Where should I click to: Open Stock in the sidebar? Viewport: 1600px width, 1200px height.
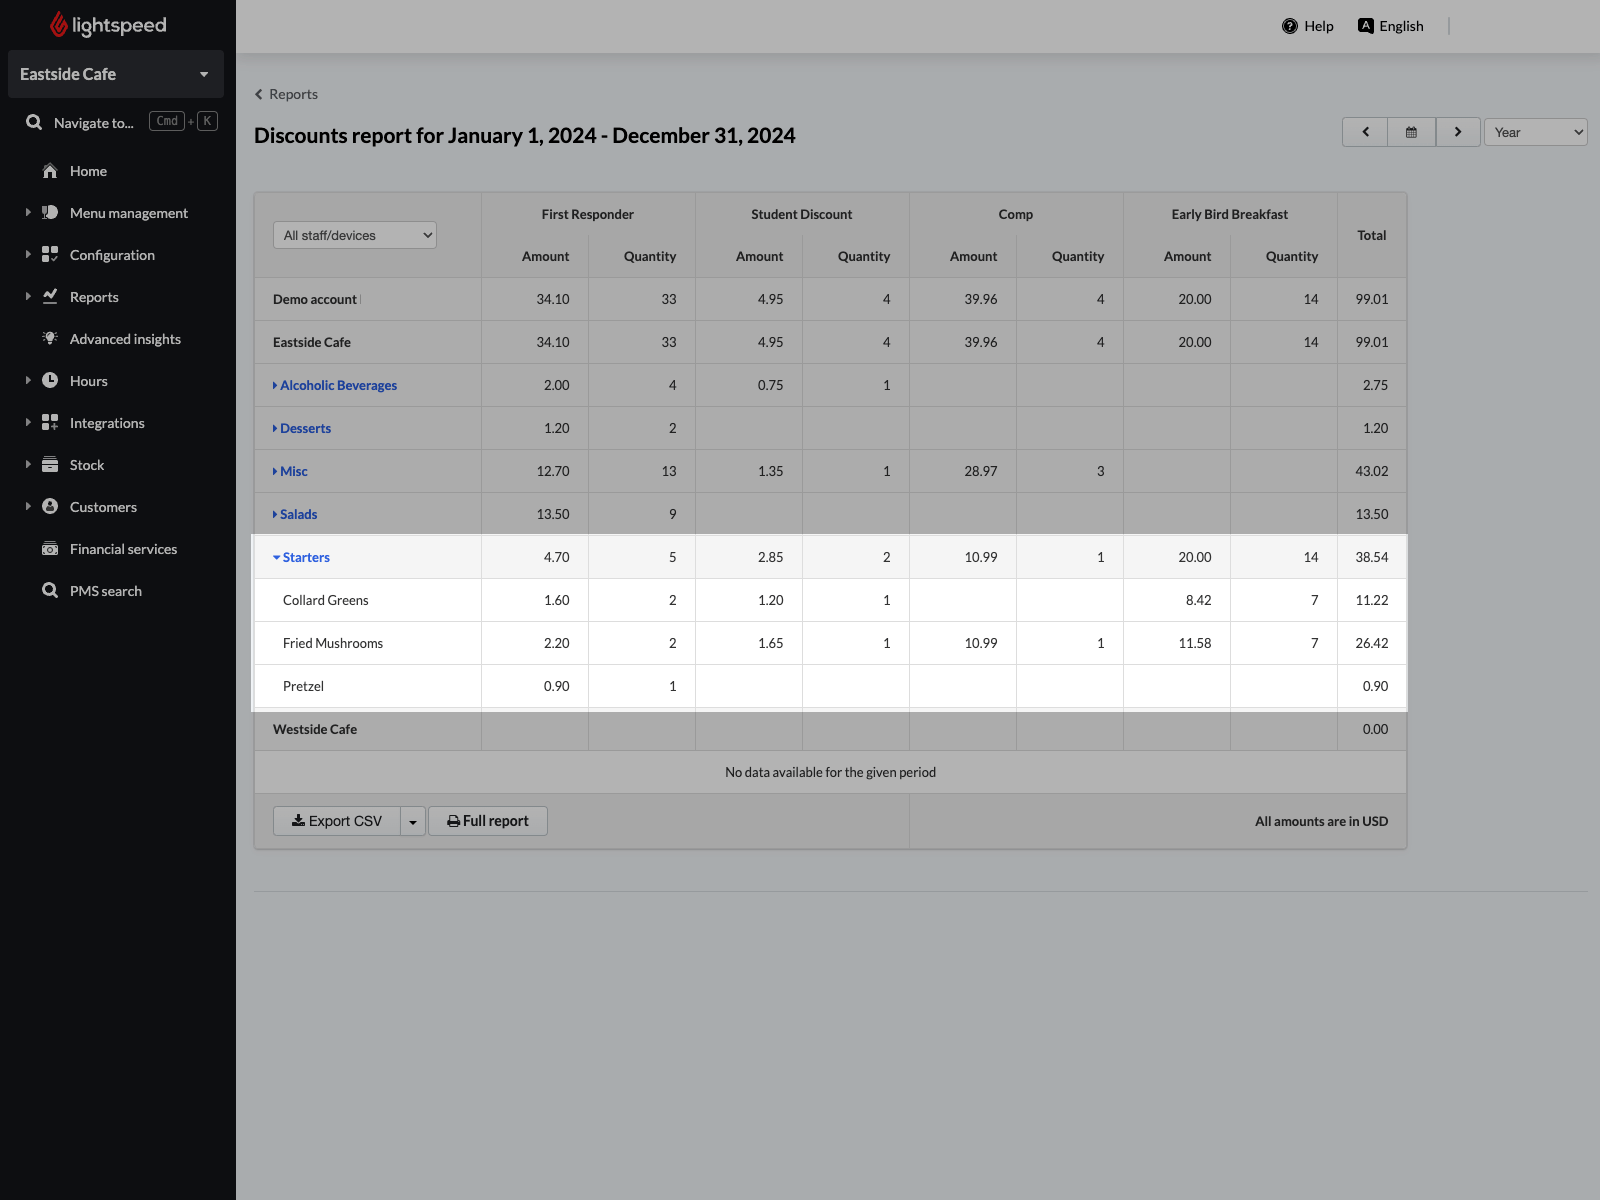[87, 465]
